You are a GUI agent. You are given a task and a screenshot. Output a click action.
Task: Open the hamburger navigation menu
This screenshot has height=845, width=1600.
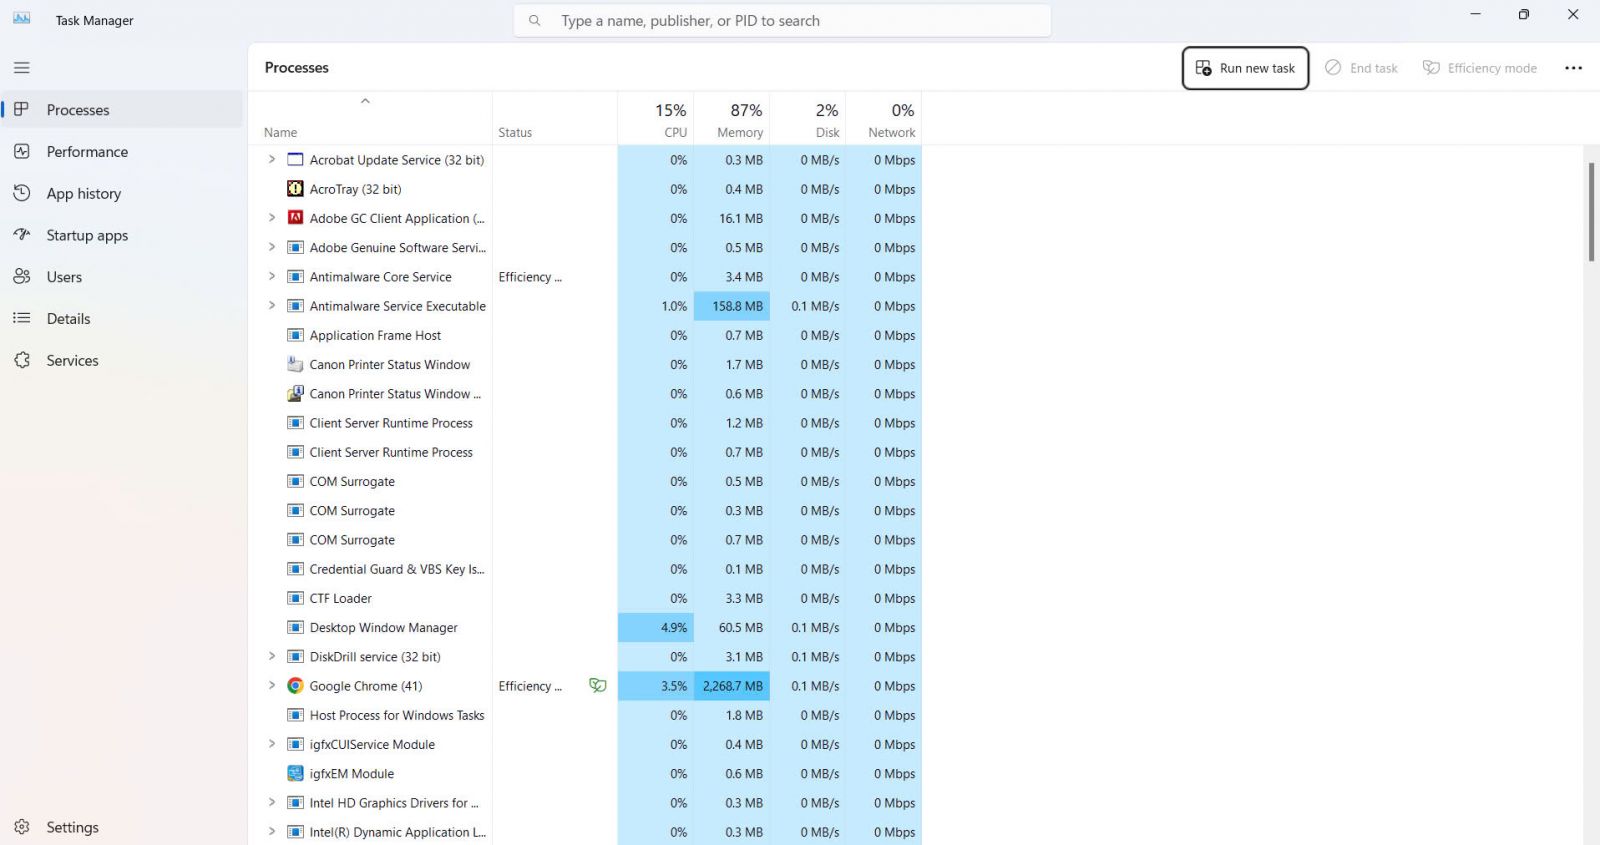point(22,68)
